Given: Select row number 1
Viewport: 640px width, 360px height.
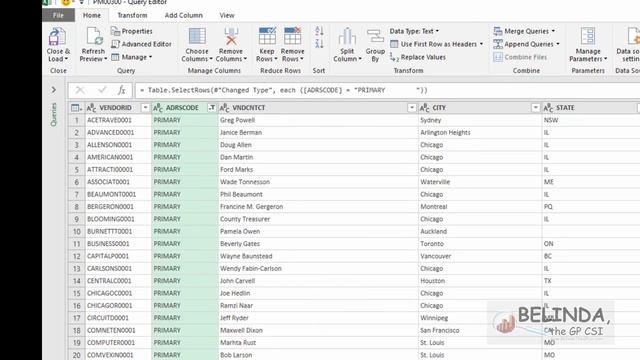Looking at the screenshot, I should (76, 120).
